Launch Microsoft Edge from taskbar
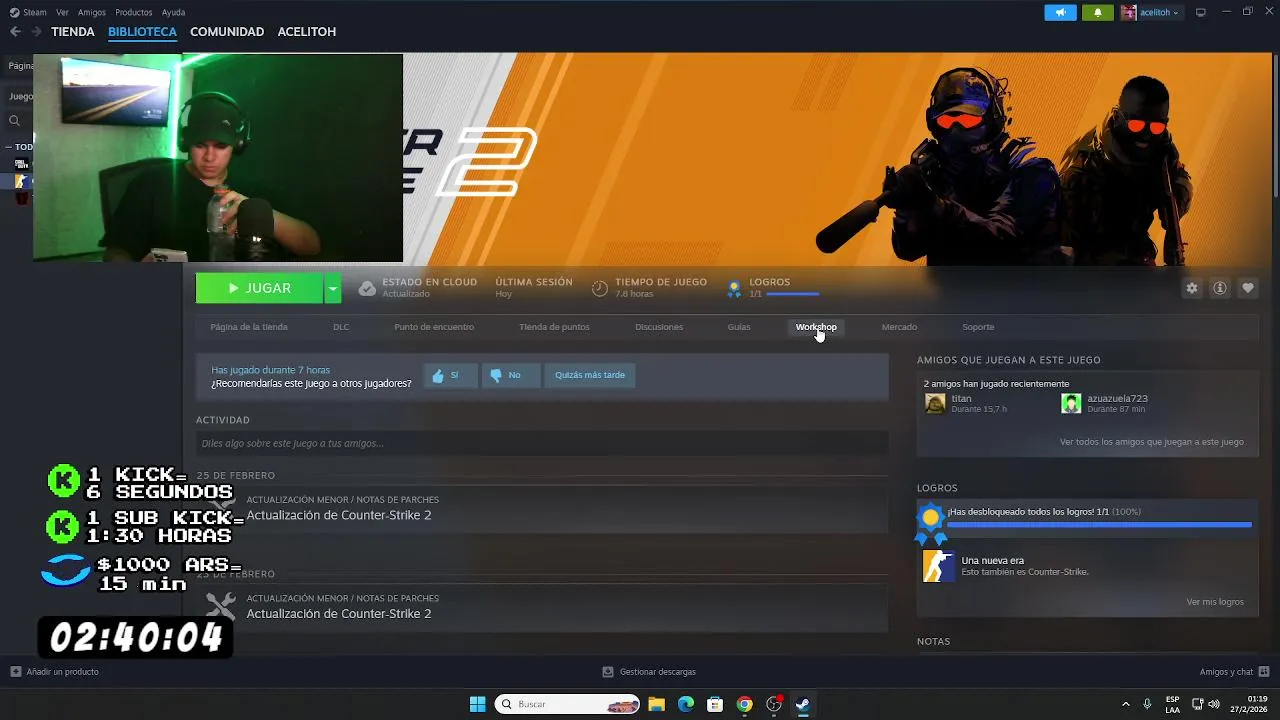The height and width of the screenshot is (720, 1280). click(x=686, y=704)
